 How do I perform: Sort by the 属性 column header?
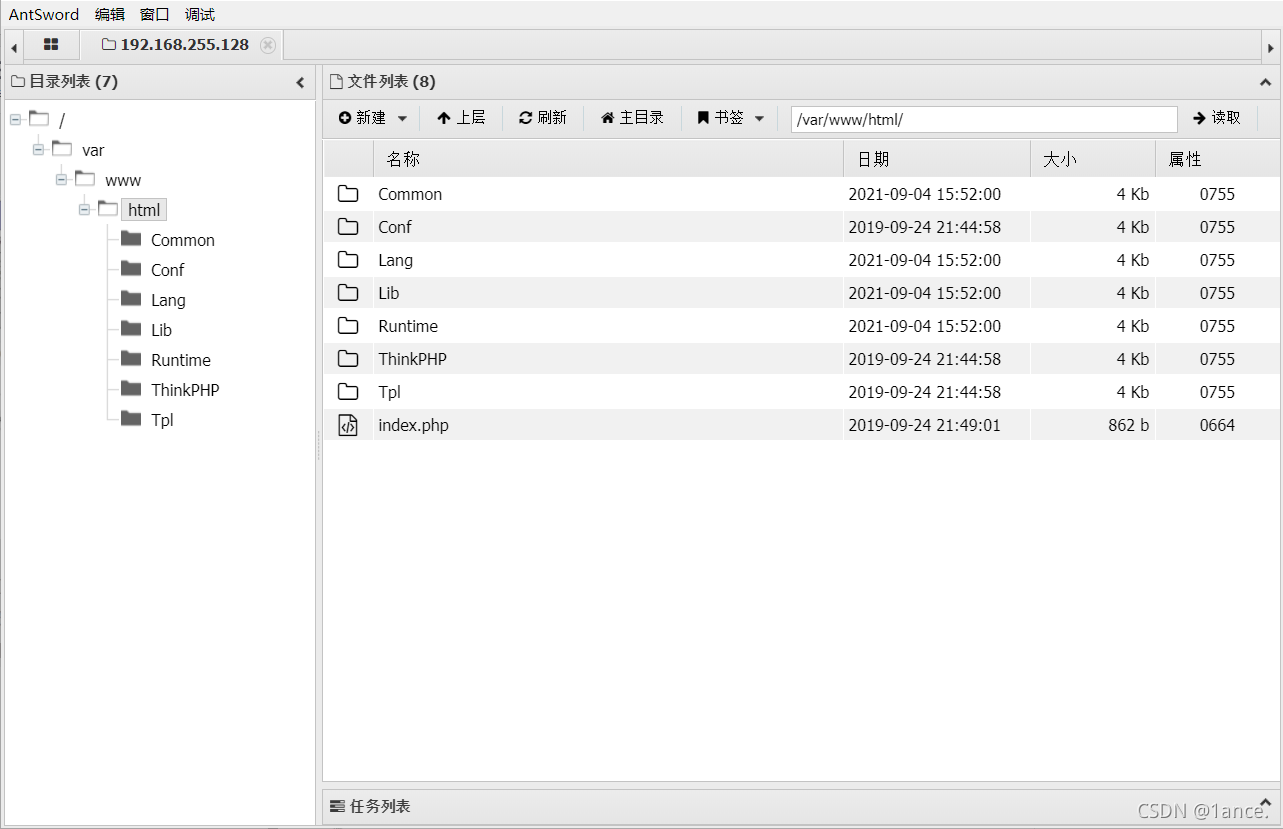point(1217,159)
